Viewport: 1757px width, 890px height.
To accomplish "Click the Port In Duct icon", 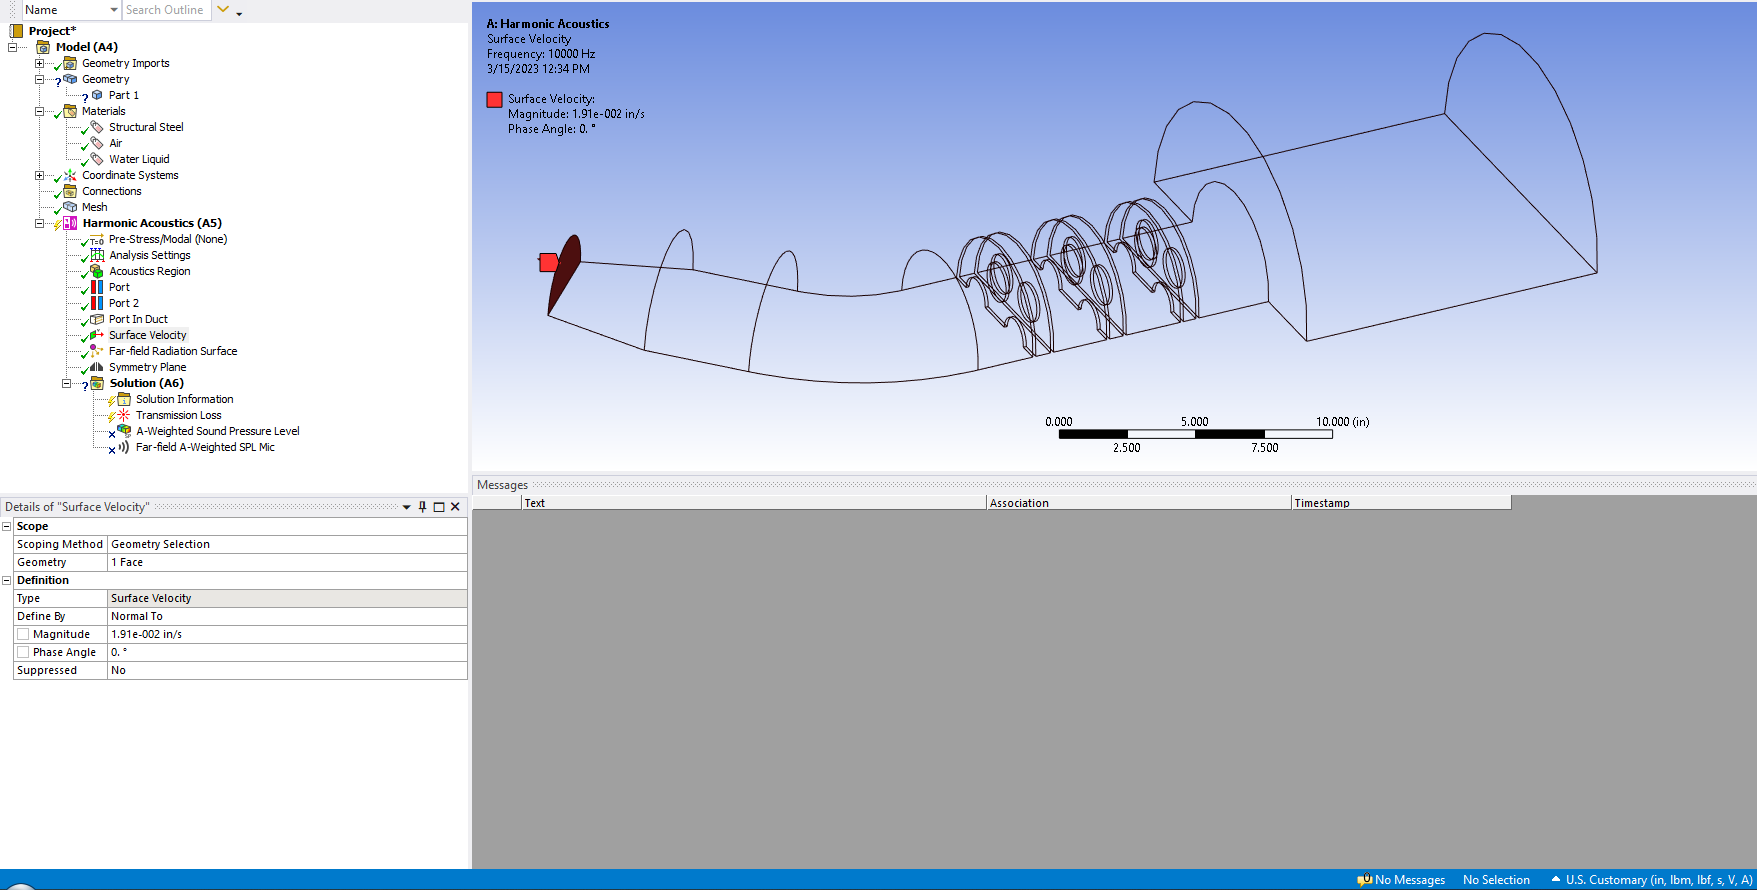I will [97, 319].
